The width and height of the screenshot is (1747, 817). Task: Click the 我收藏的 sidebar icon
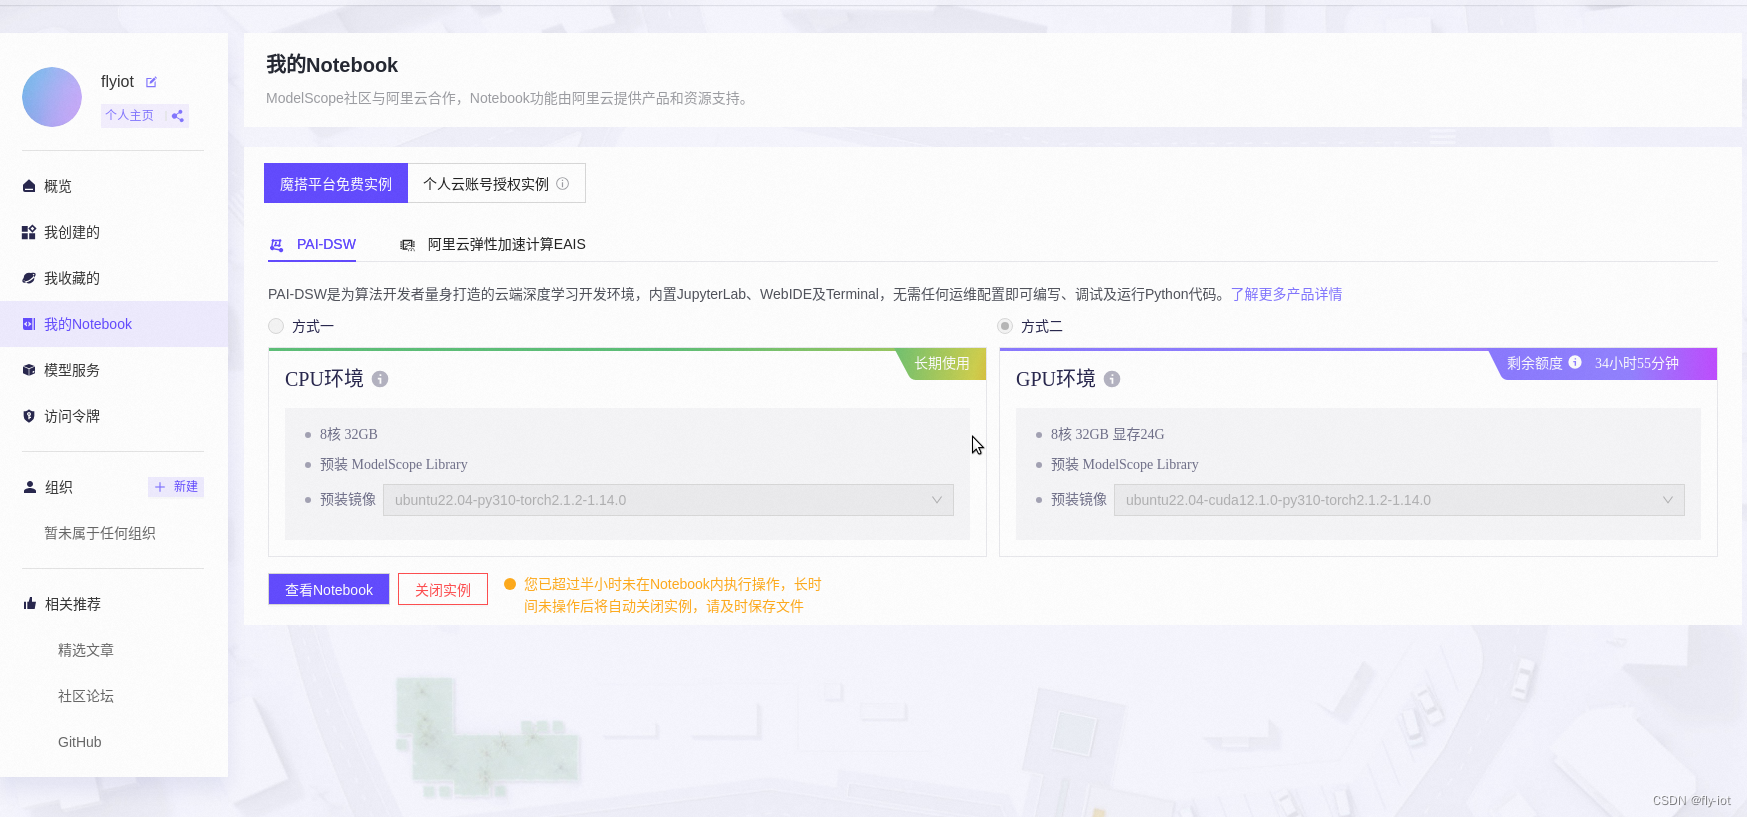point(29,278)
